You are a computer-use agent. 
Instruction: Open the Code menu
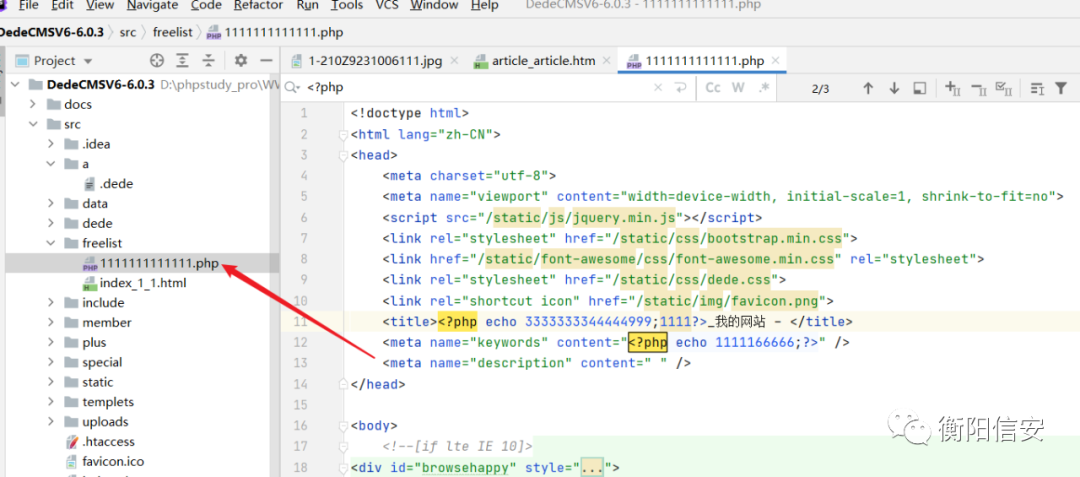[205, 6]
